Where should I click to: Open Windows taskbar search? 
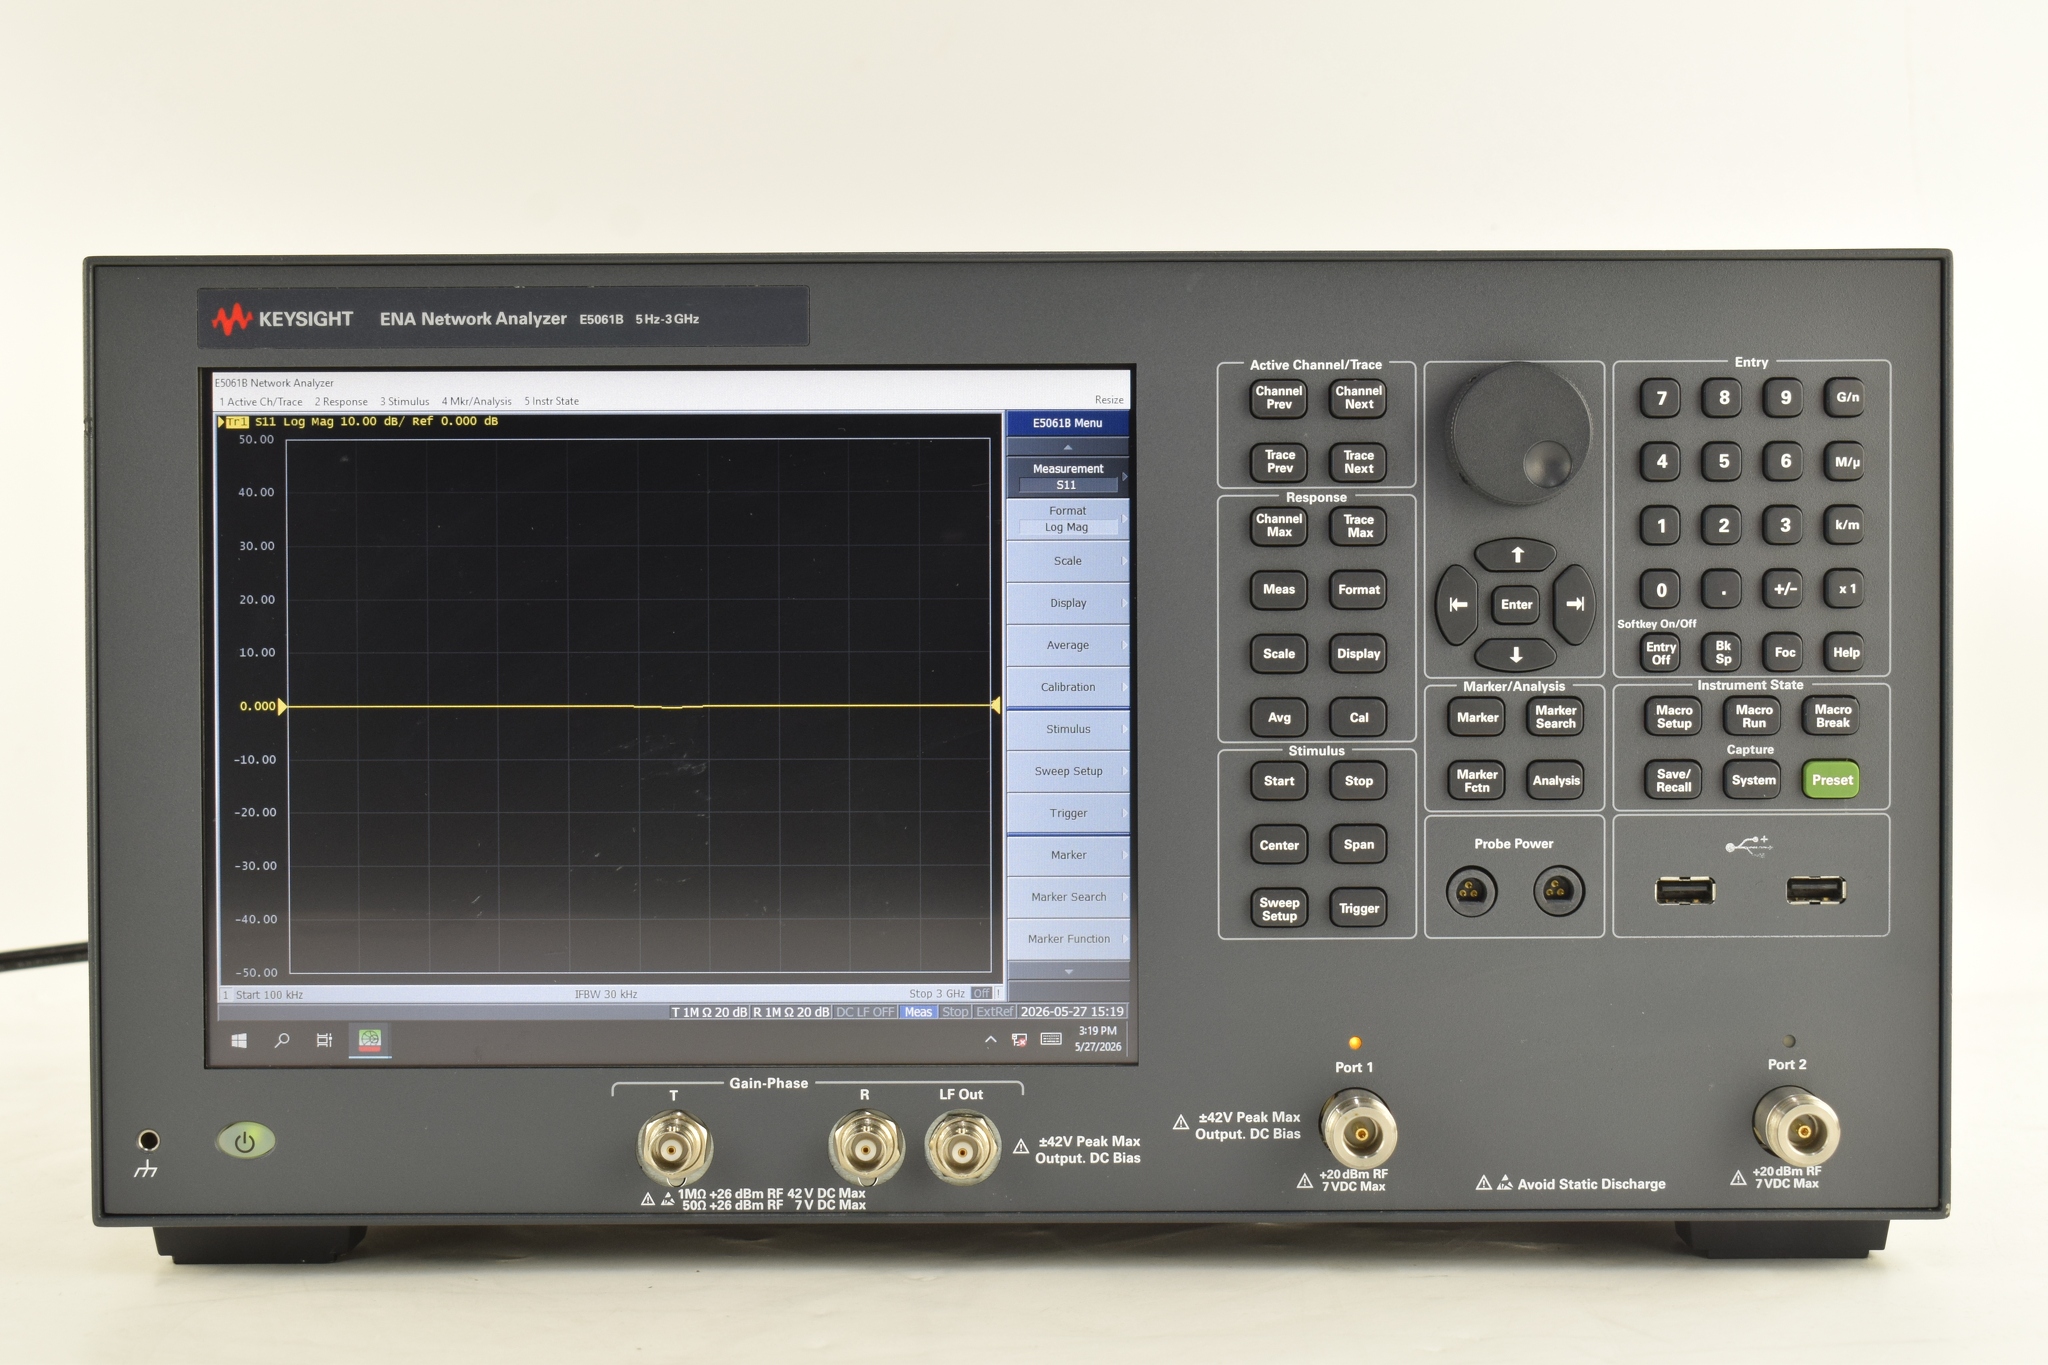click(x=282, y=1041)
